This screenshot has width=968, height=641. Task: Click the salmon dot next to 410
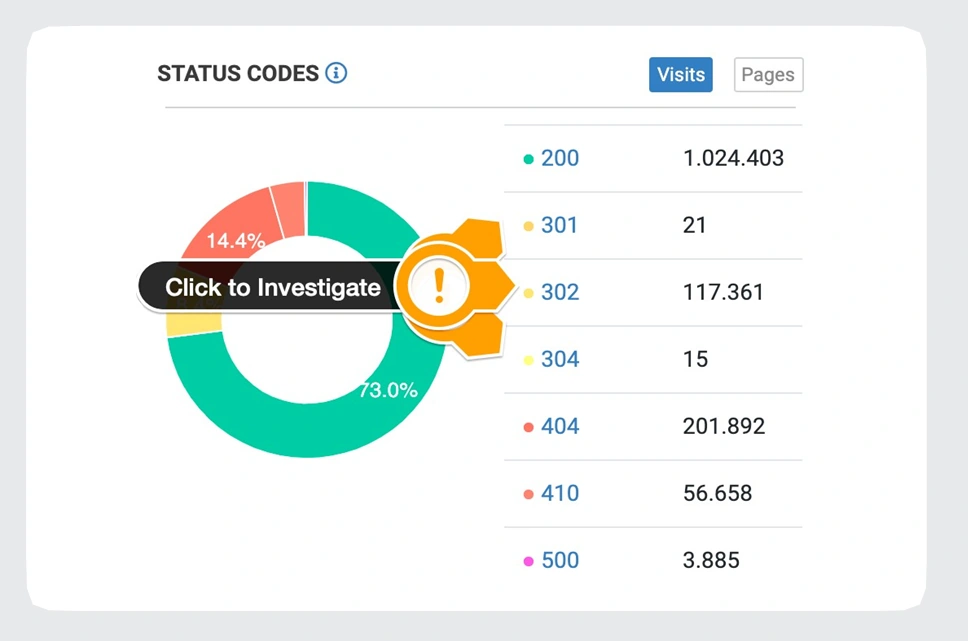pyautogui.click(x=528, y=494)
